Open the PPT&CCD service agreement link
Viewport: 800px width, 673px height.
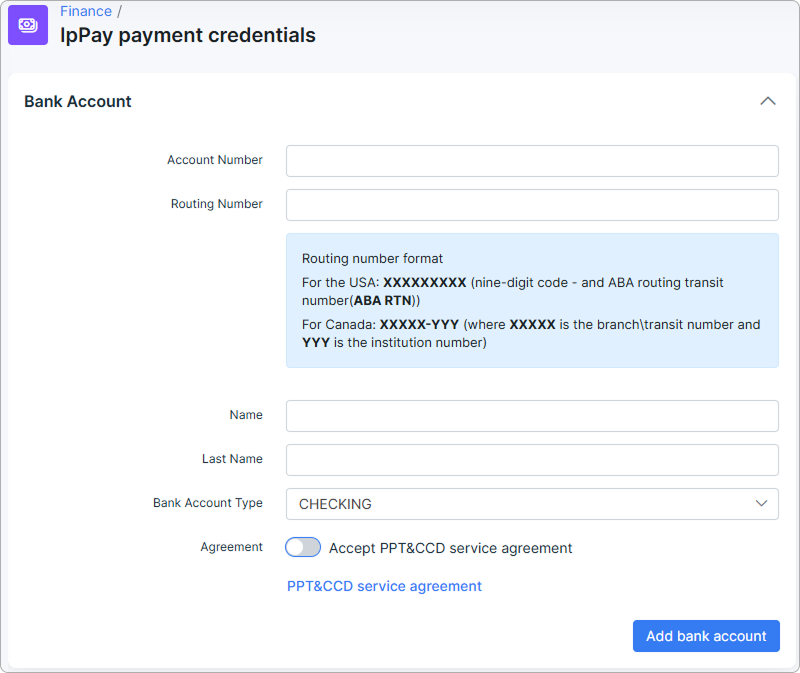coord(384,586)
